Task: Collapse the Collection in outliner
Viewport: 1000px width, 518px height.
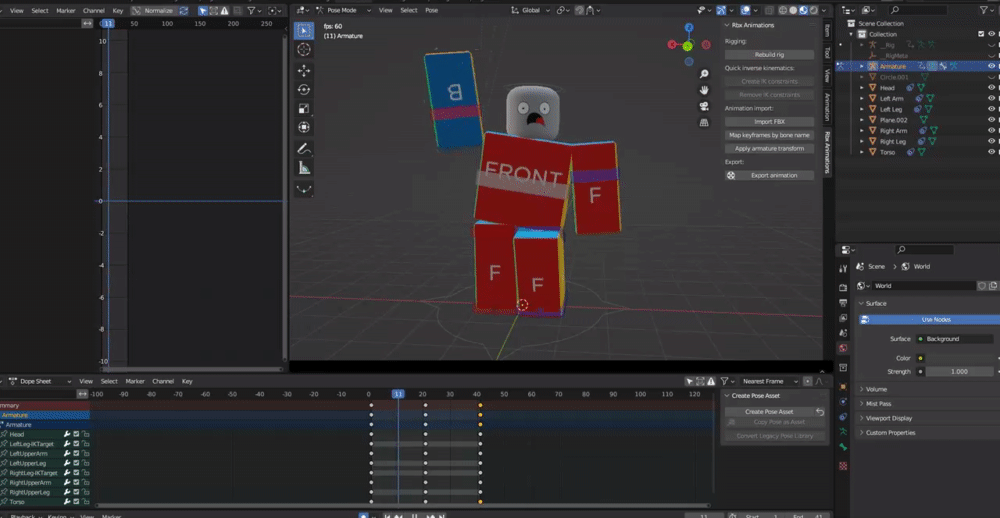Action: click(852, 34)
